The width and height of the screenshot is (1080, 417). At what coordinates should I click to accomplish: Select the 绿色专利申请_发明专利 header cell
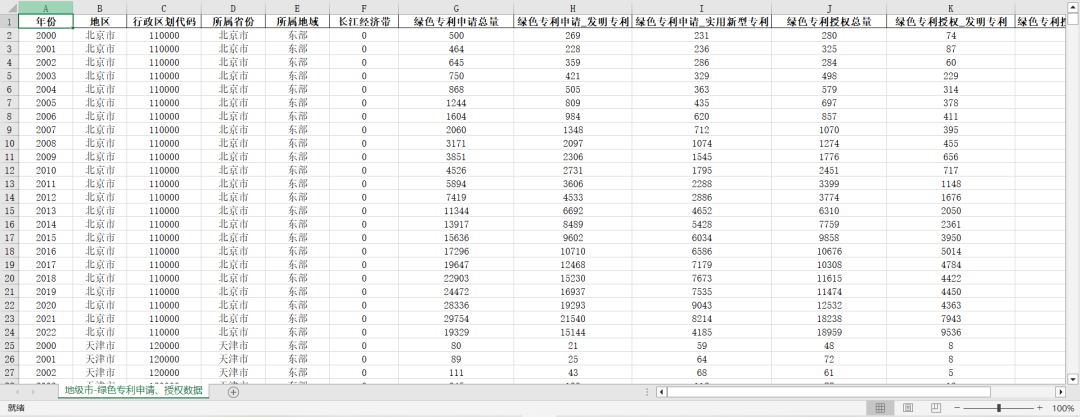pyautogui.click(x=572, y=21)
